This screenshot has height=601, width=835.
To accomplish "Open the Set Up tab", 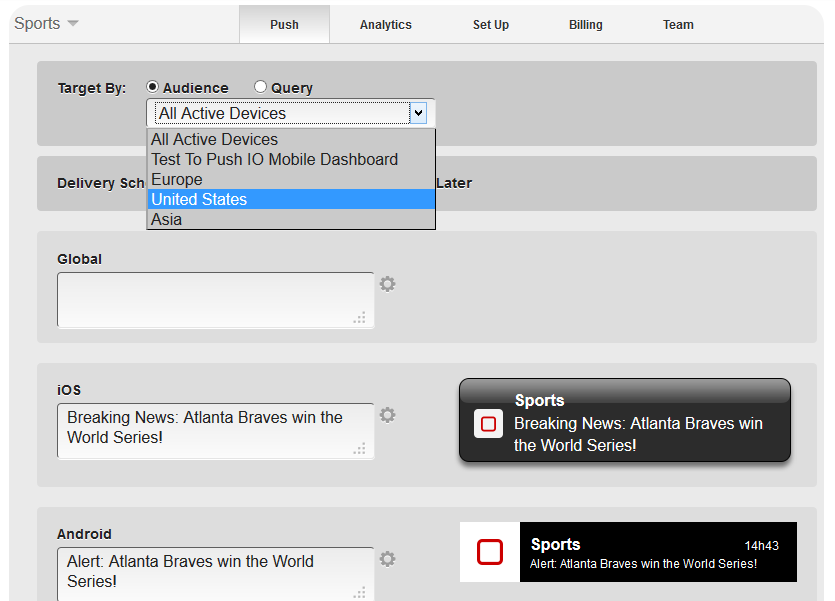I will (x=491, y=24).
